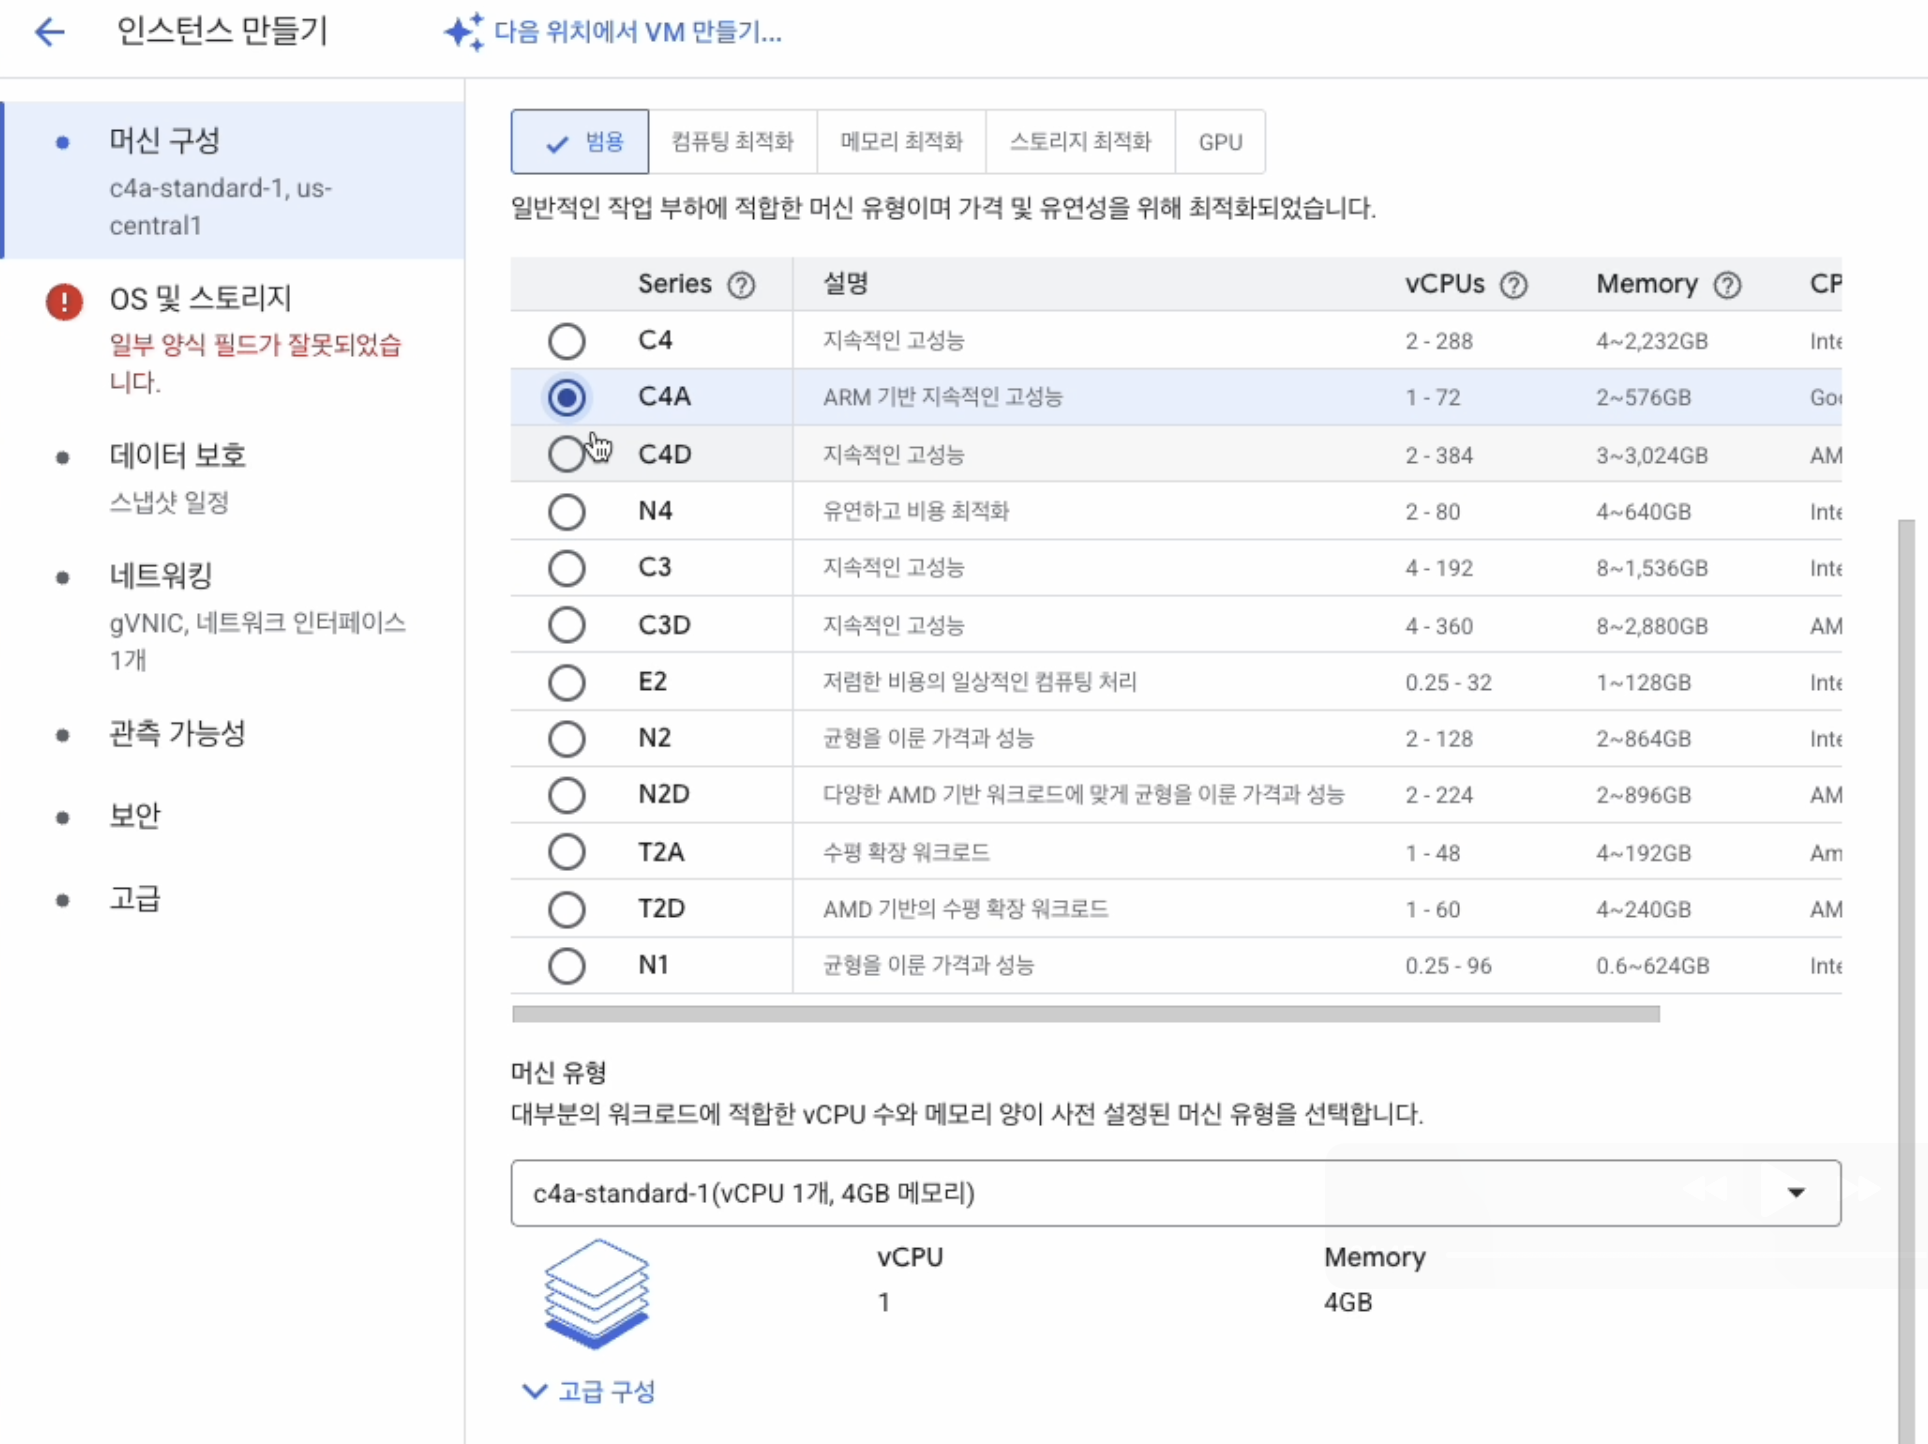The width and height of the screenshot is (1928, 1444).
Task: Click the 4GB memory value
Action: click(x=1348, y=1302)
